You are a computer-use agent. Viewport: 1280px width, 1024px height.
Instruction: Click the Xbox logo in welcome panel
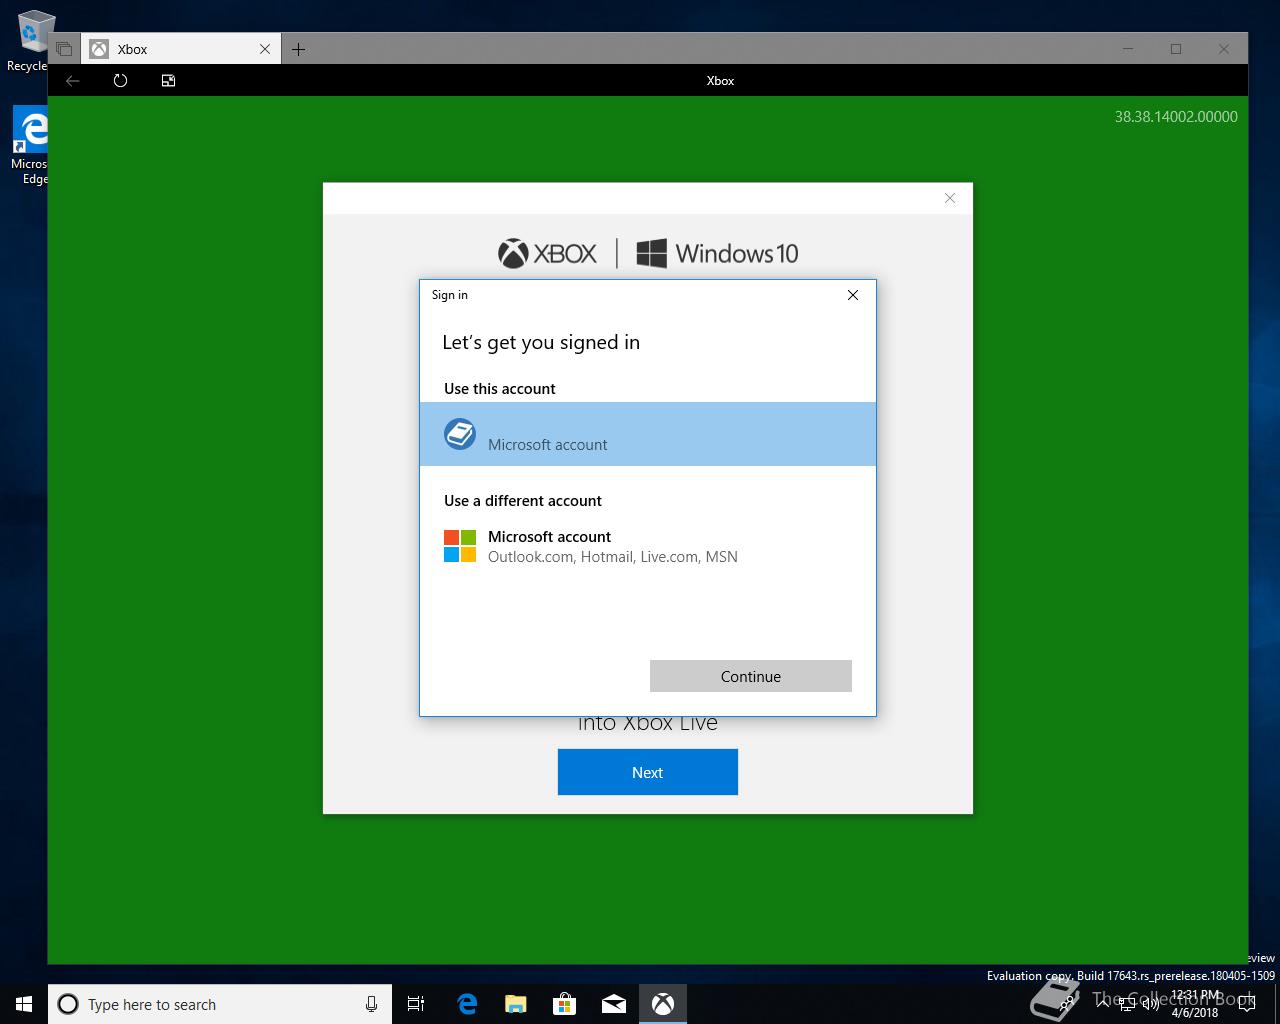click(x=547, y=254)
